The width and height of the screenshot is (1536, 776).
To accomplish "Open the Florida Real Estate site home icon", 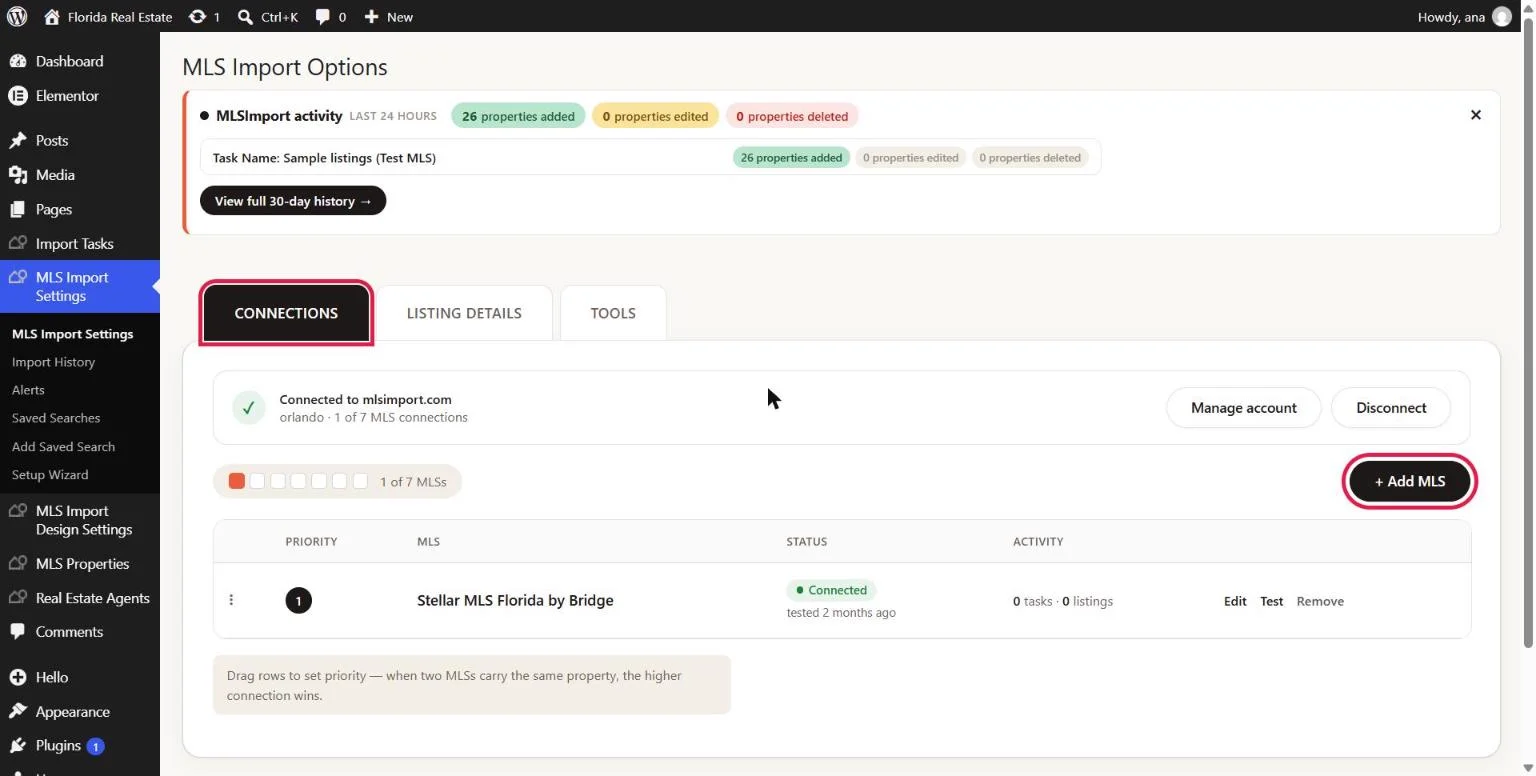I will point(52,17).
